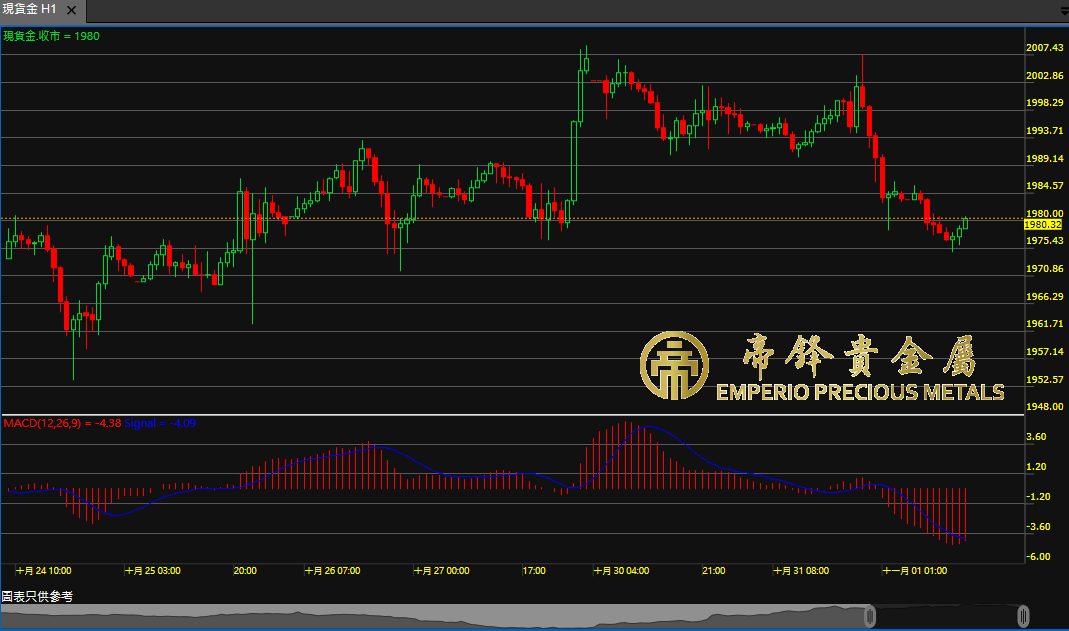Click the Emperio Precious Metals gold logo emblem
Image resolution: width=1069 pixels, height=631 pixels.
pyautogui.click(x=675, y=366)
